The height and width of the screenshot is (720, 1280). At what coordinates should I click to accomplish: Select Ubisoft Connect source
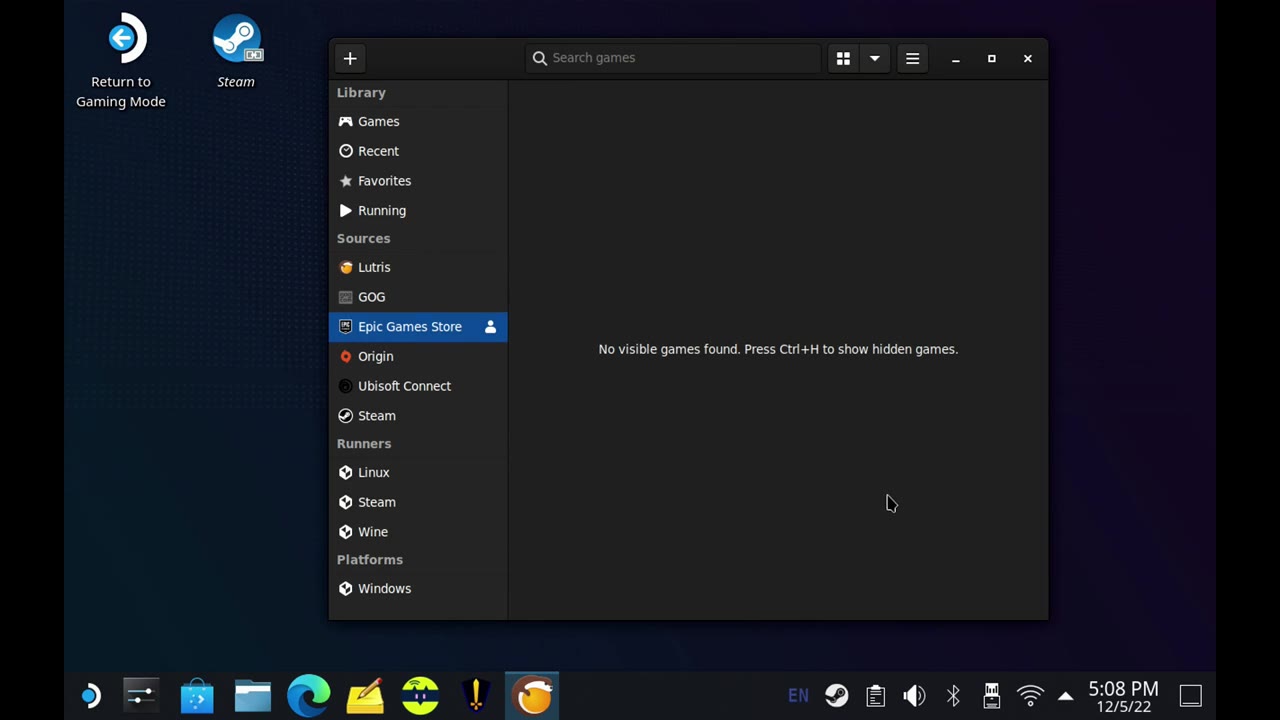point(418,386)
